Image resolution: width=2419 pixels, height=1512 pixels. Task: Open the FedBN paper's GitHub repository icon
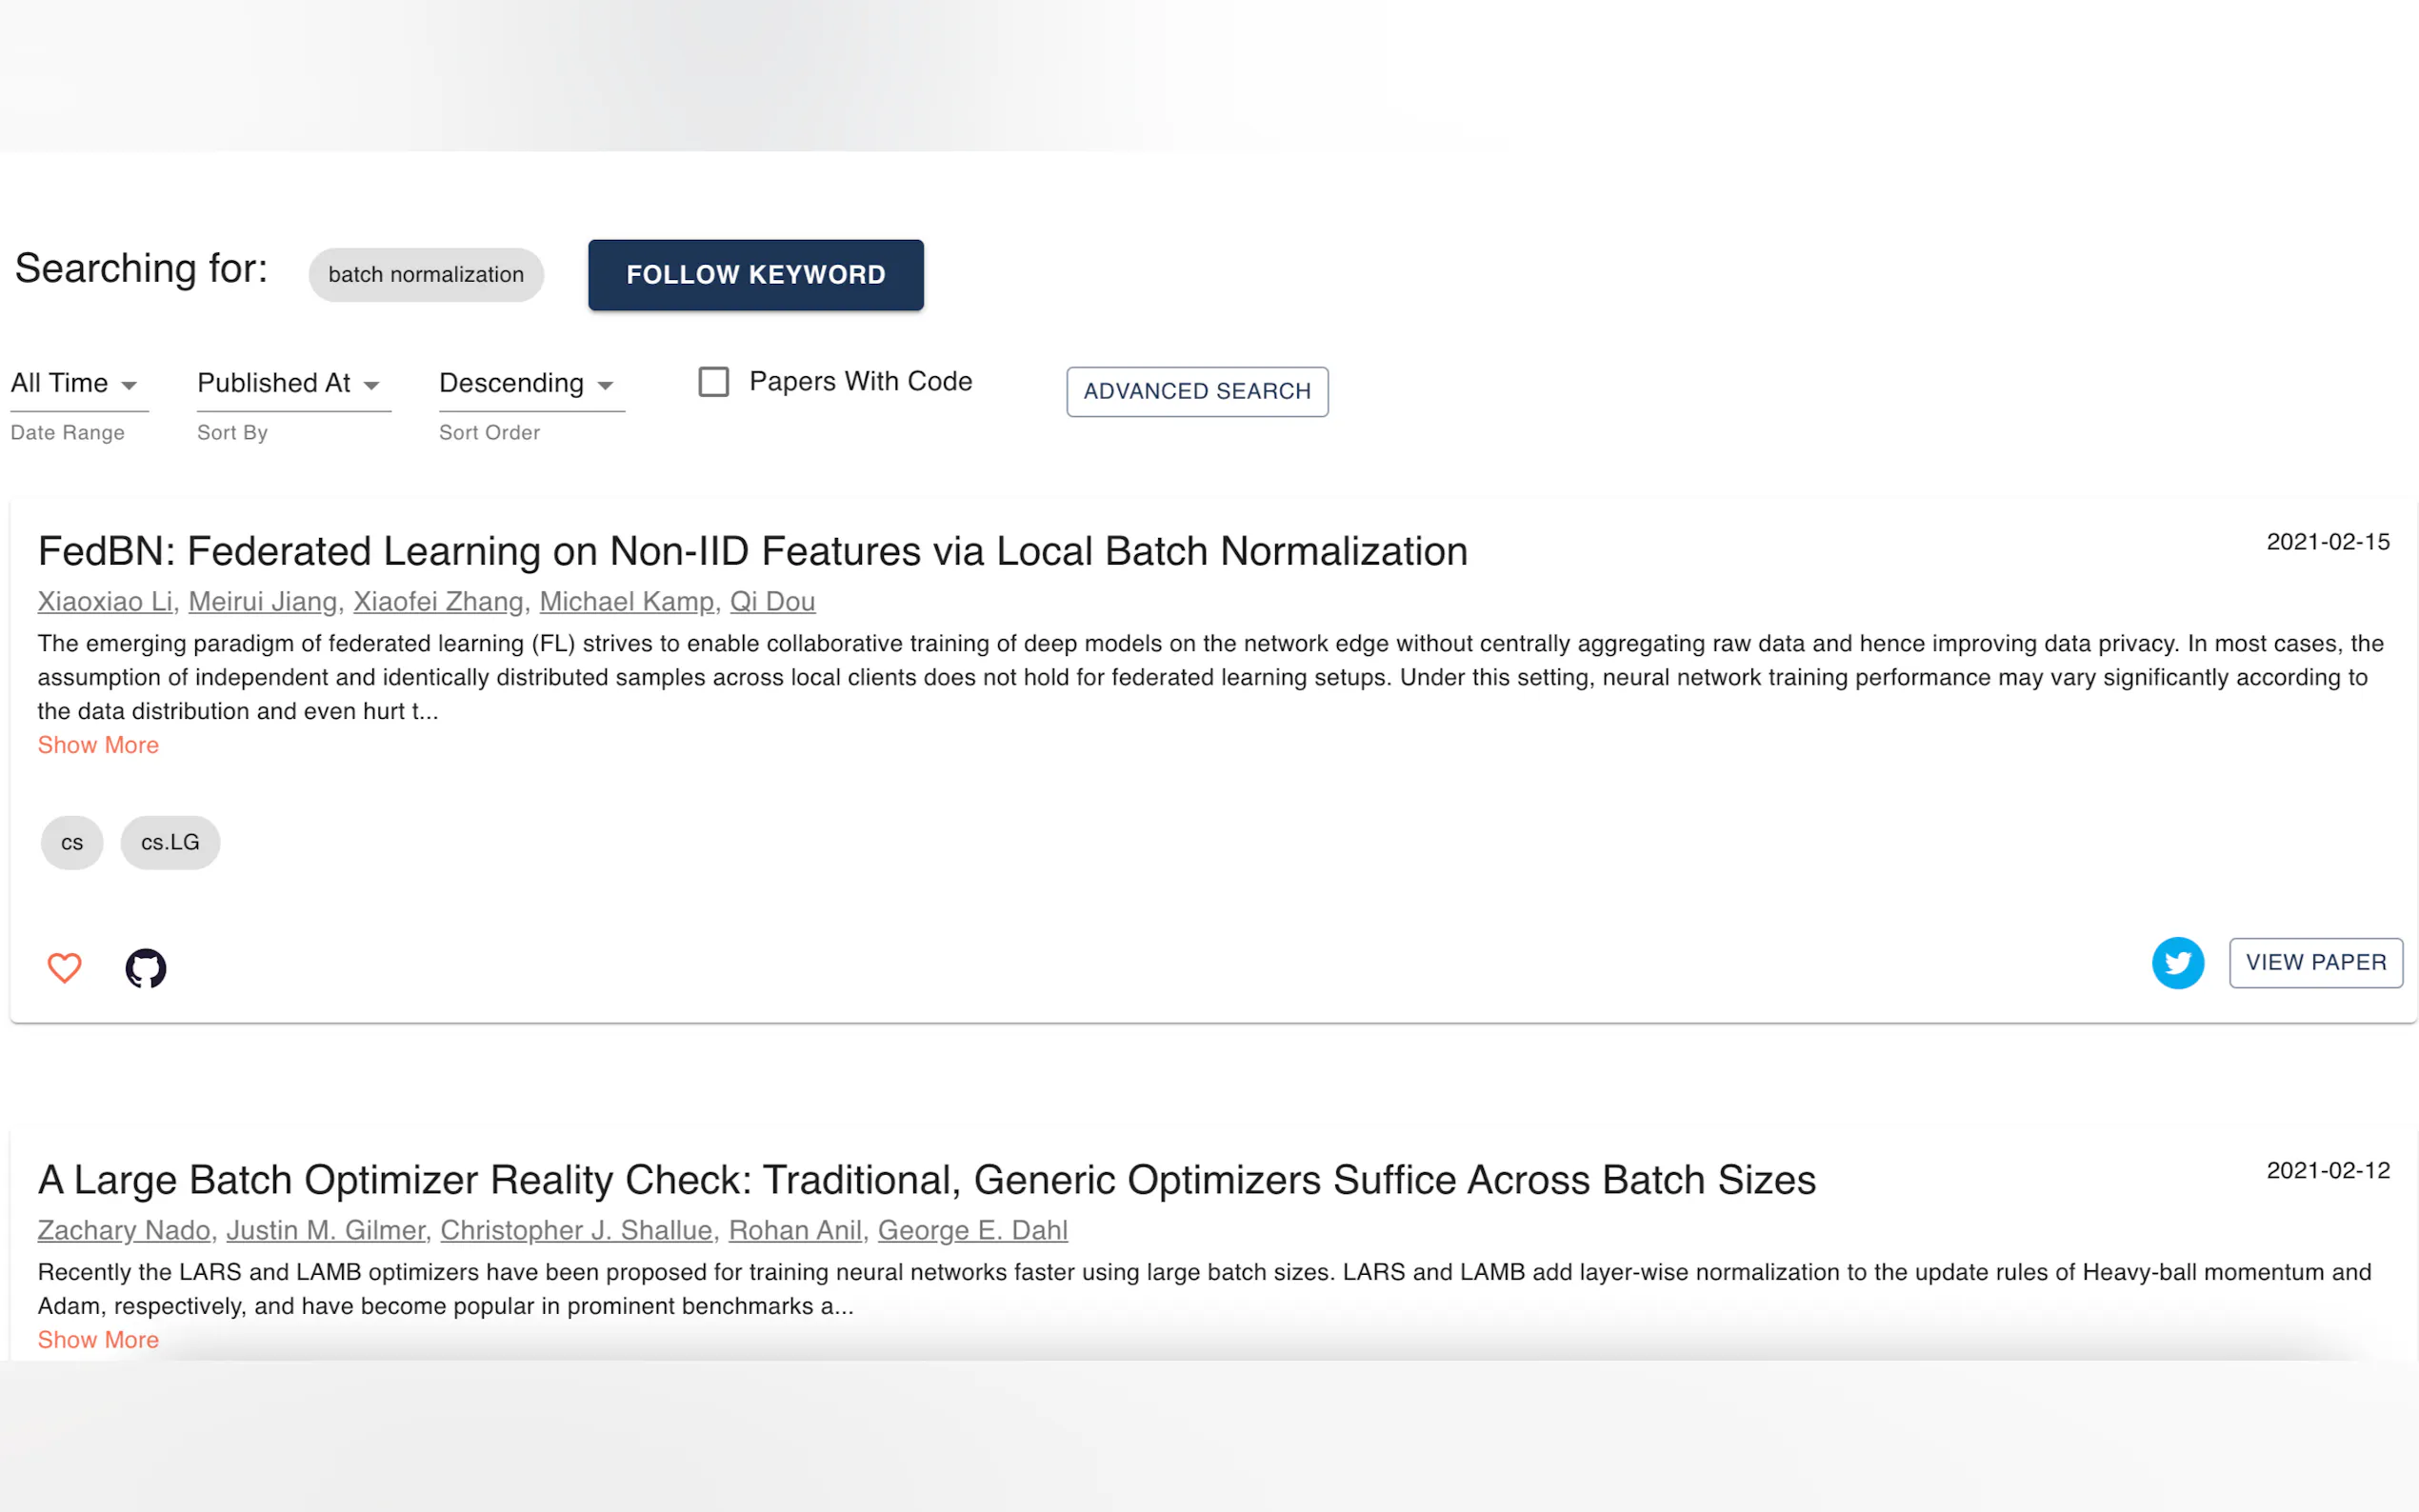146,967
